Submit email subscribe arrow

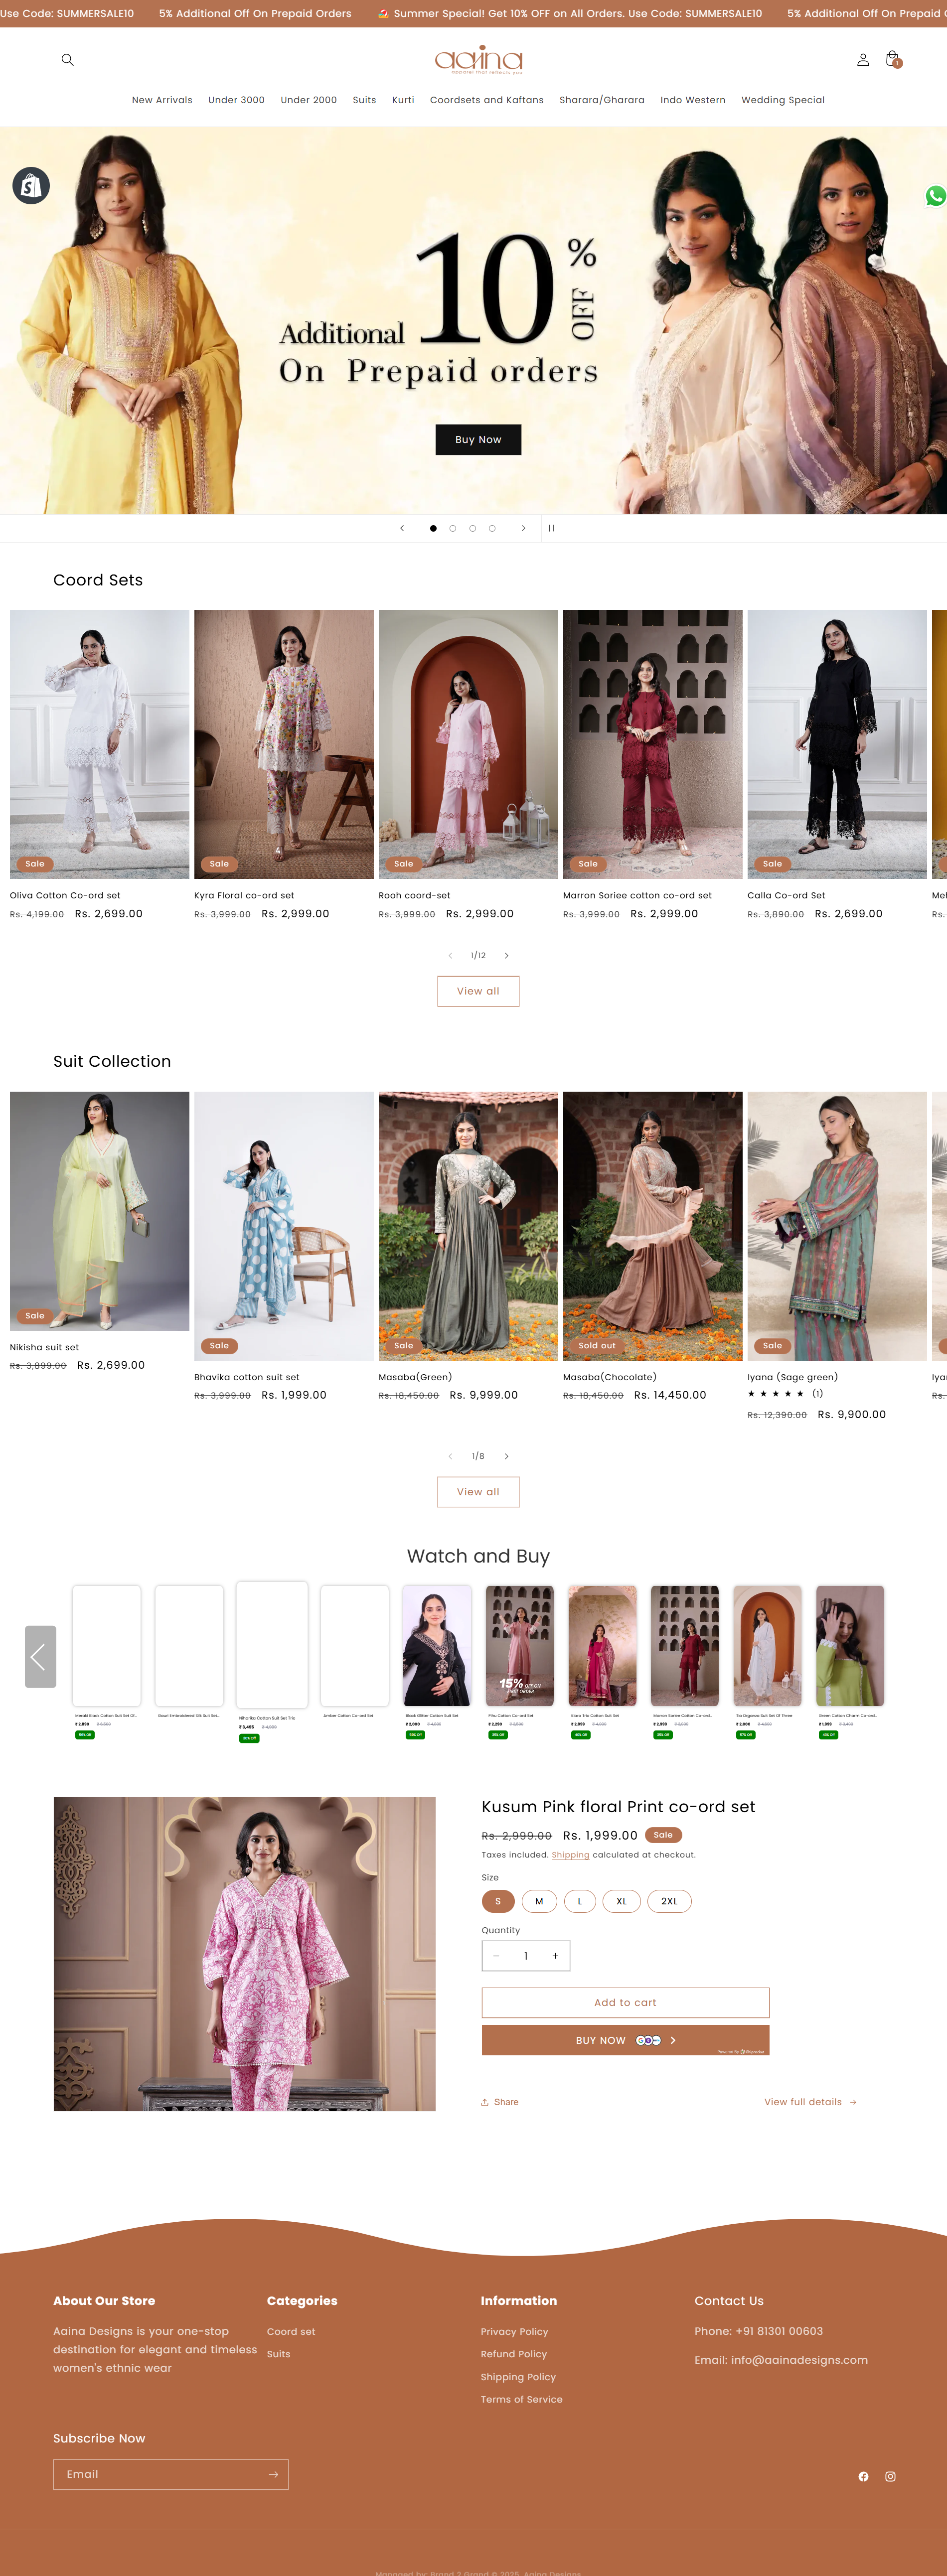[x=273, y=2474]
